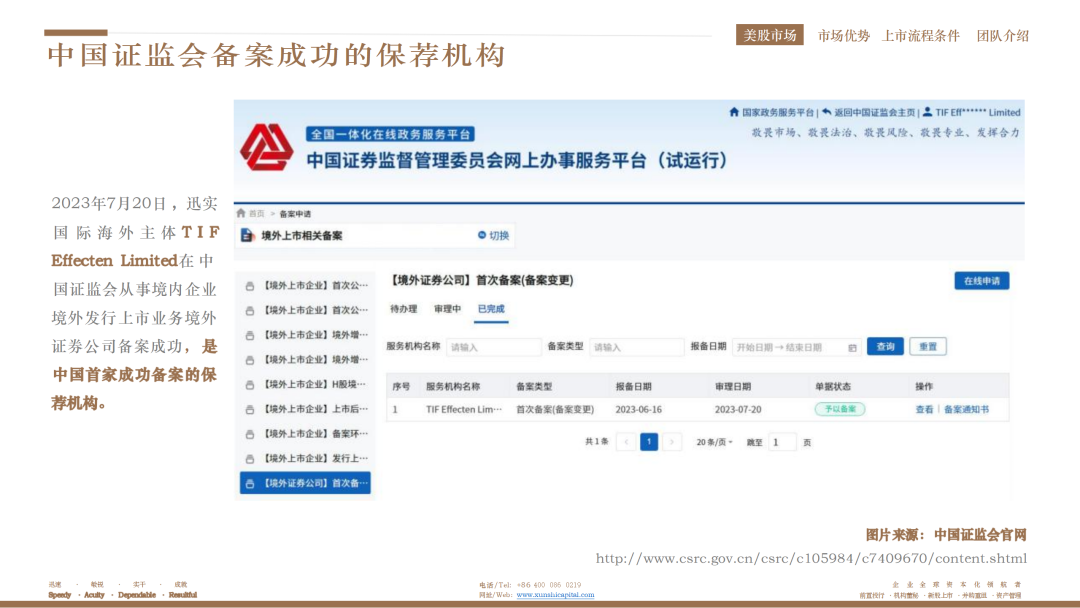Viewport: 1080px width, 608px height.
Task: Click the TIF Effecten Lim… table cell
Action: (x=464, y=410)
